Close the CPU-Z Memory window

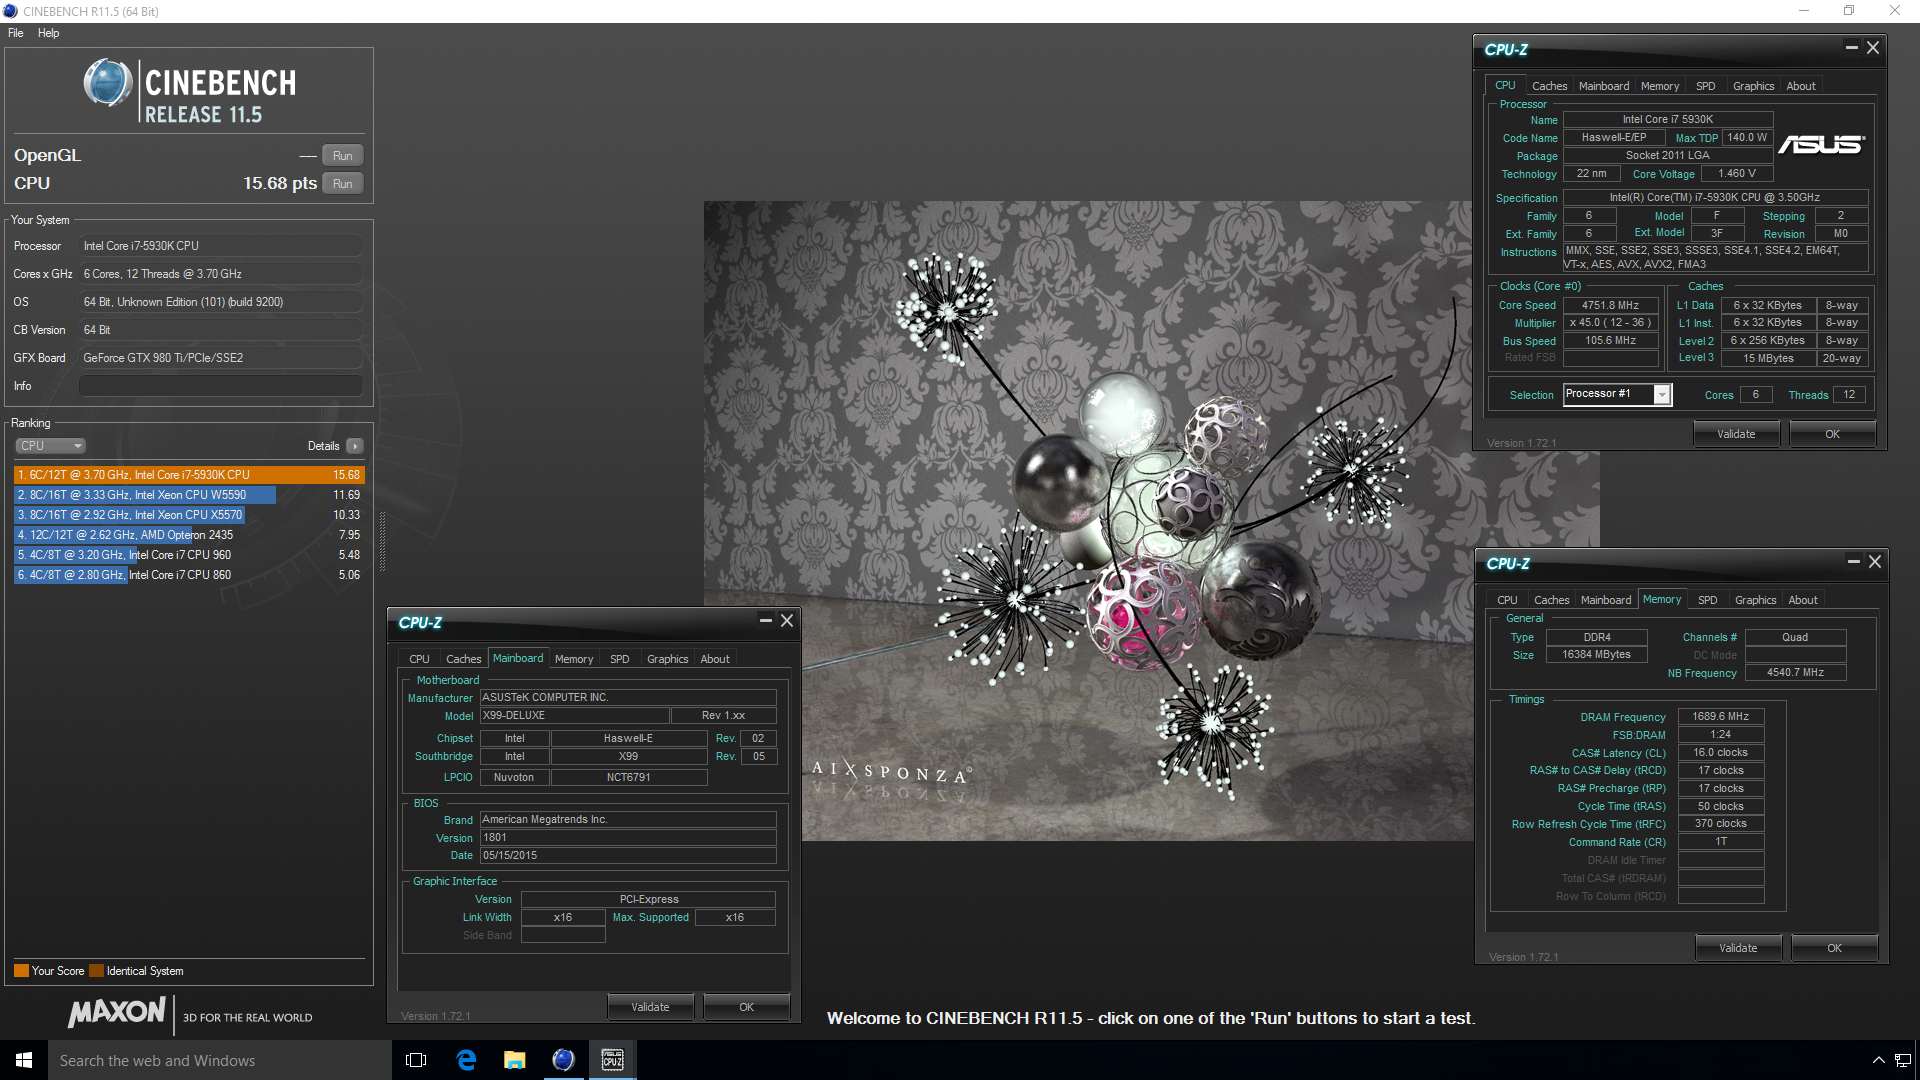click(x=1875, y=562)
